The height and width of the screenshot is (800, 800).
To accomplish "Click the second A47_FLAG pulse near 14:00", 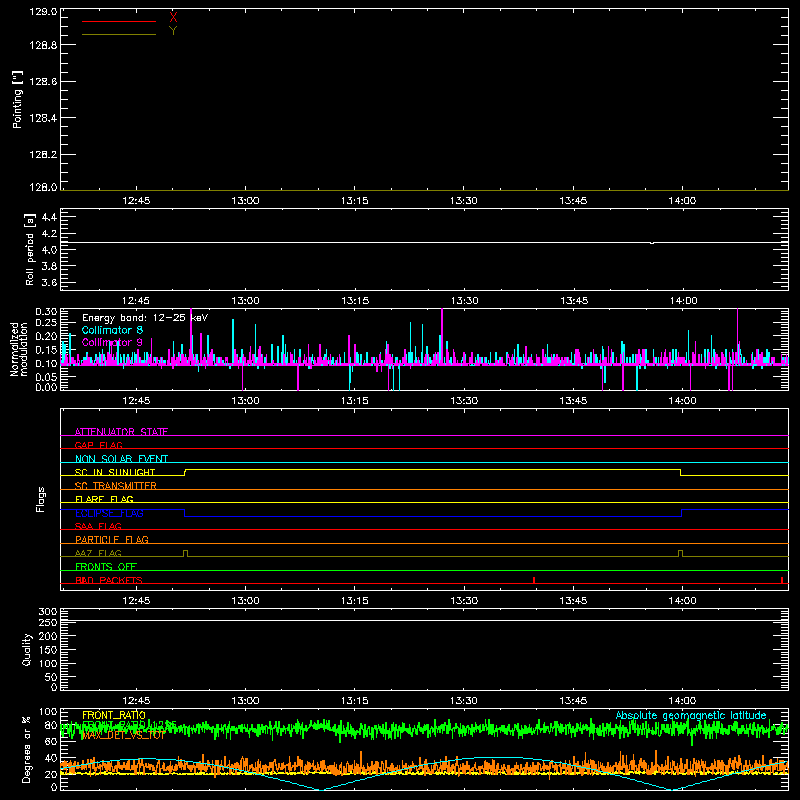I will (681, 554).
